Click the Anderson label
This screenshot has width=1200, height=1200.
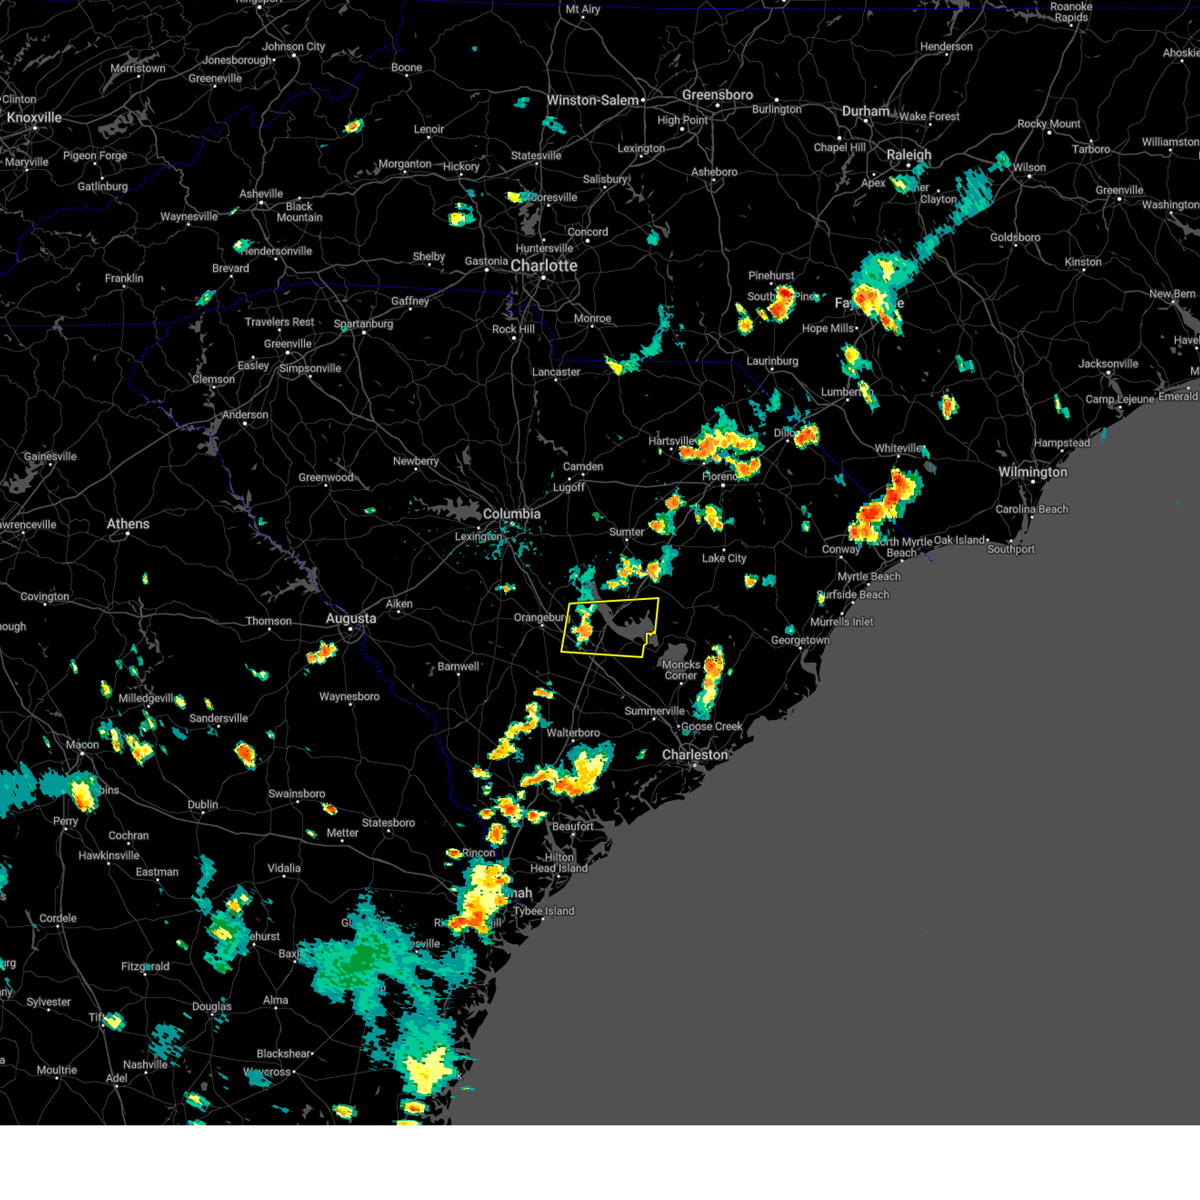coord(245,415)
